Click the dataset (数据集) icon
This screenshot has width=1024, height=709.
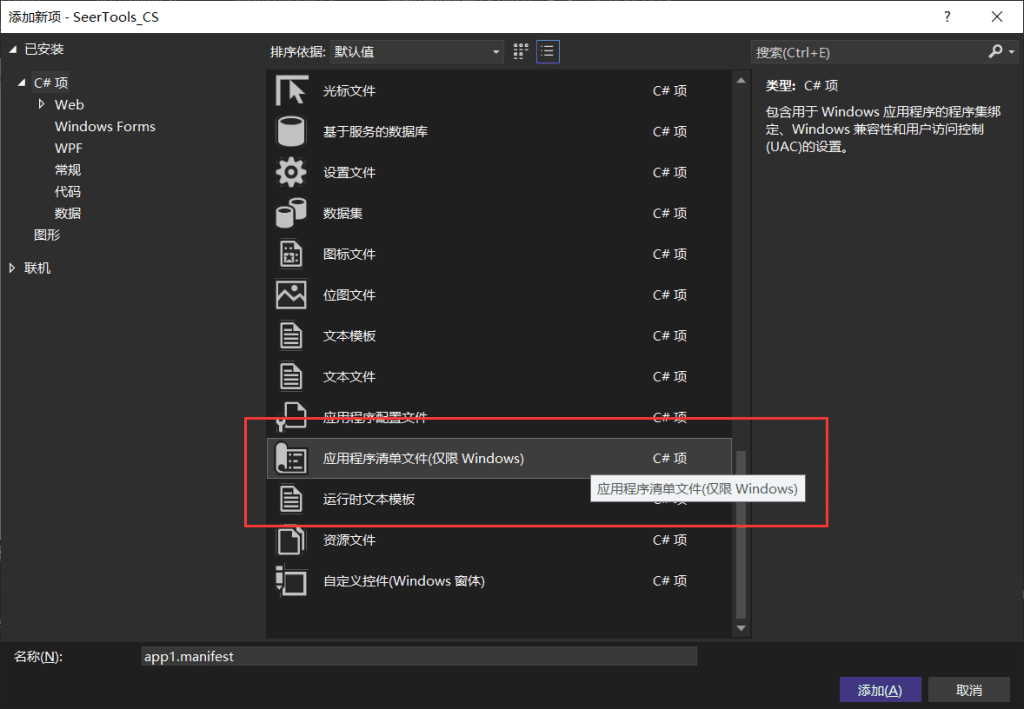tap(290, 213)
